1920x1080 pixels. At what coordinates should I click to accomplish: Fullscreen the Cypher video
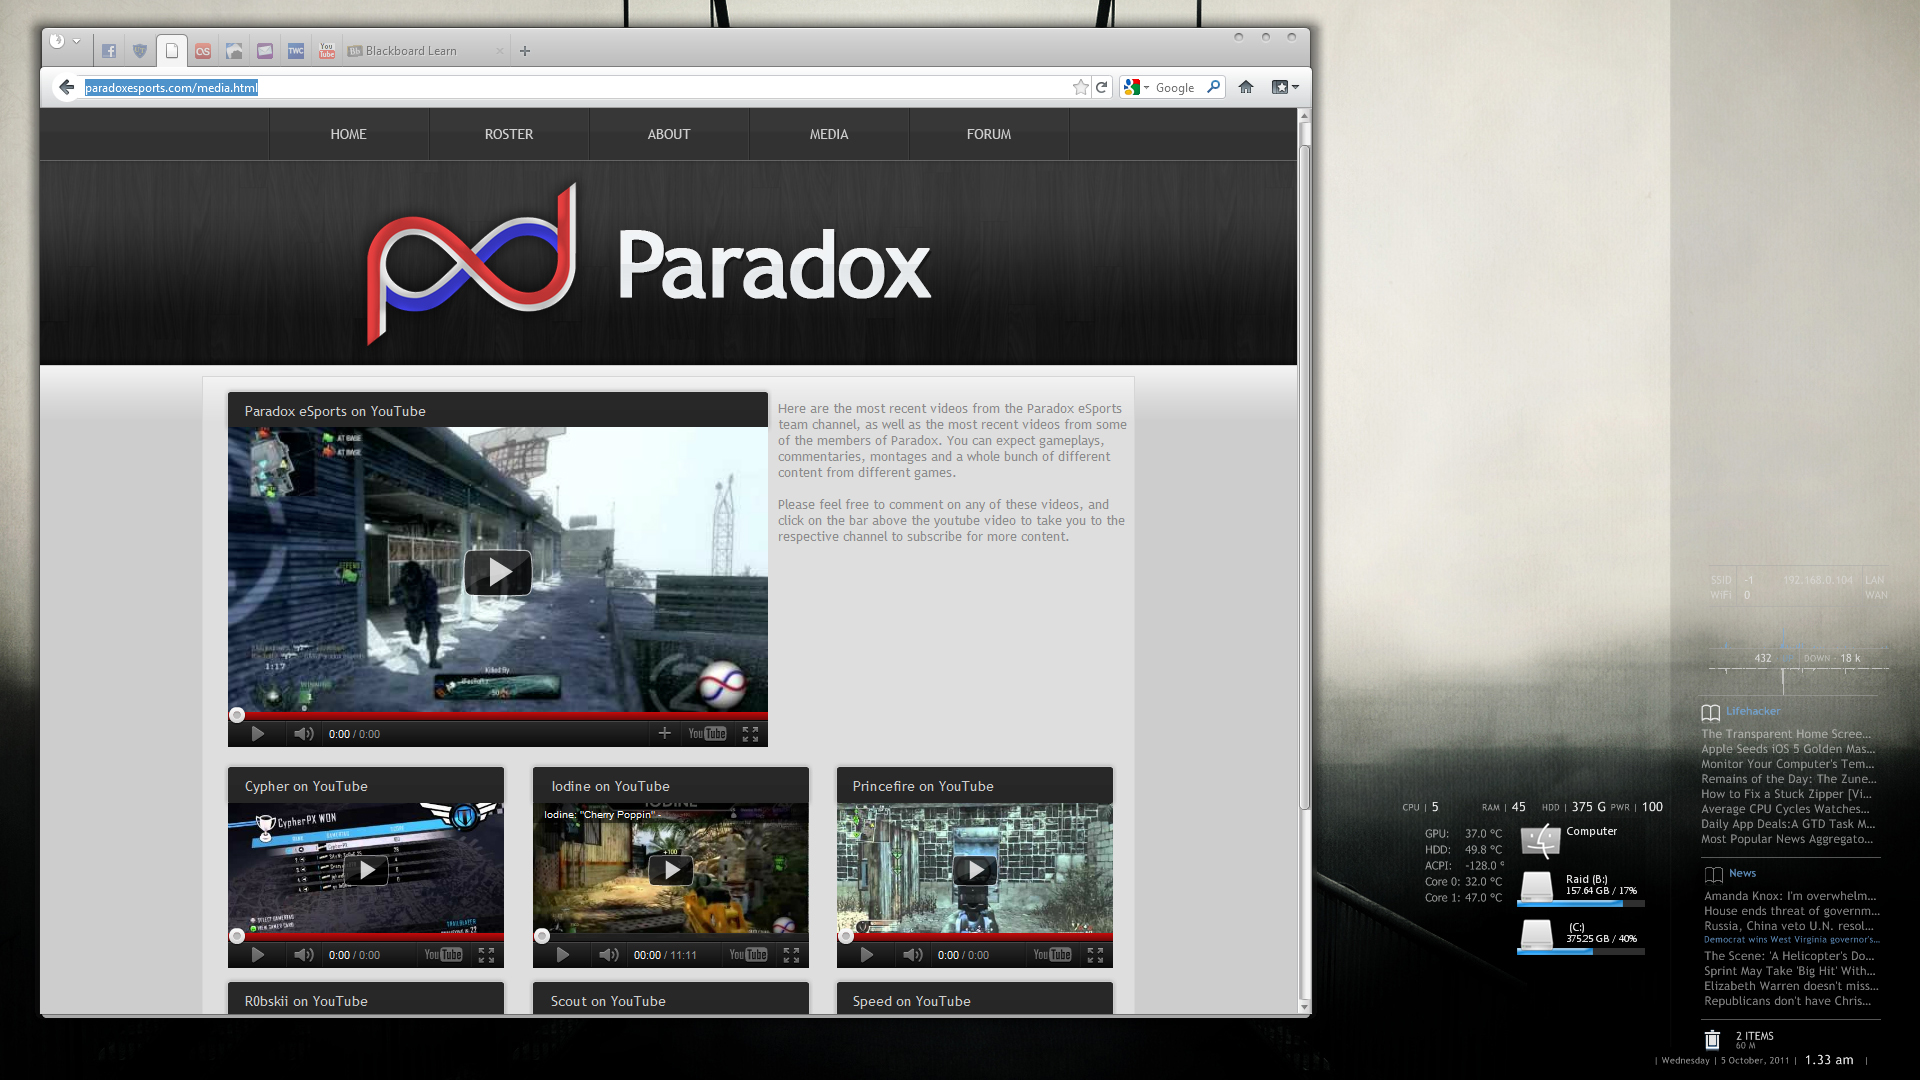coord(486,955)
